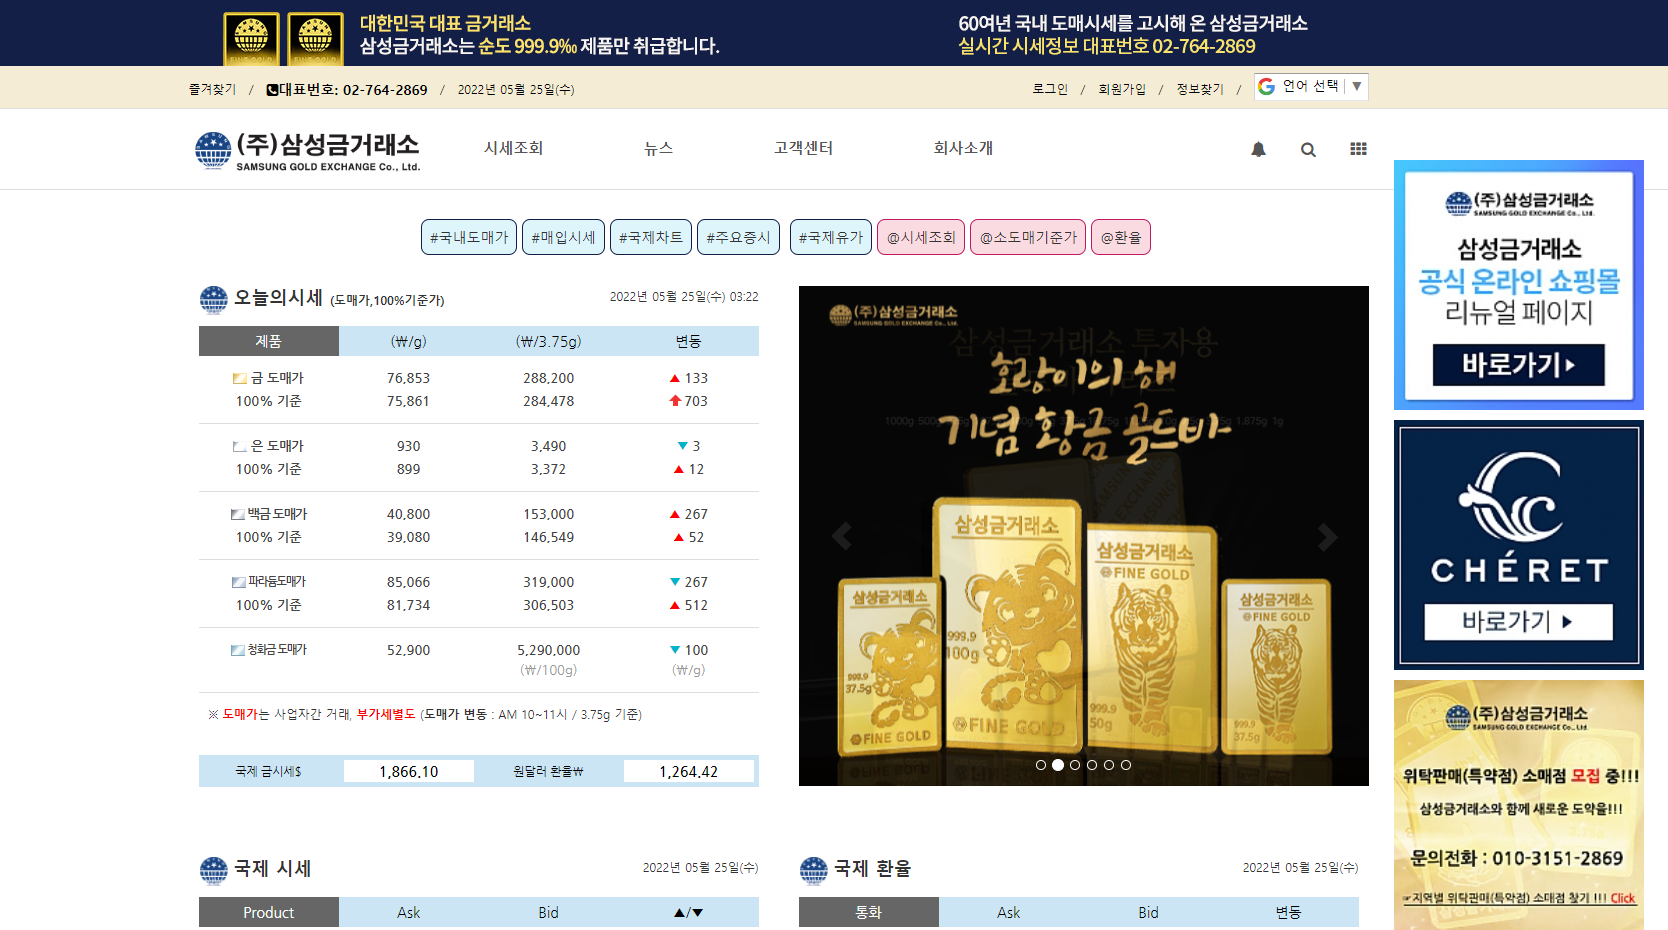The width and height of the screenshot is (1668, 930).
Task: Select the #주요증시 tag
Action: [x=738, y=237]
